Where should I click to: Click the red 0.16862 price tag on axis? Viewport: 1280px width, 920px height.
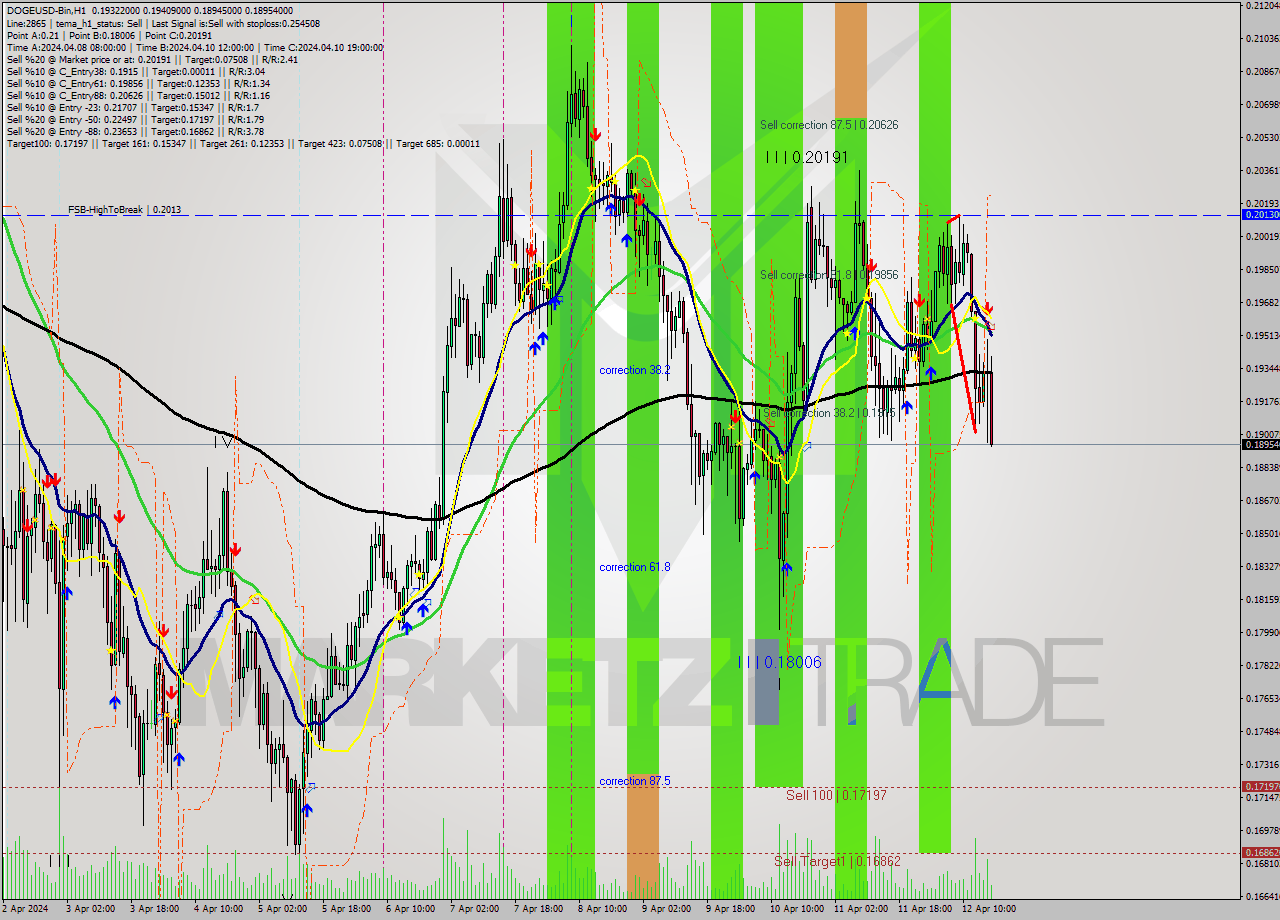coord(1260,853)
